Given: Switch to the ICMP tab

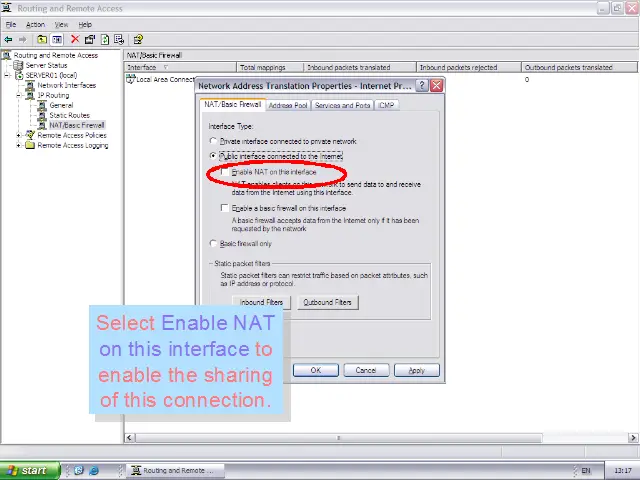Looking at the screenshot, I should 386,105.
